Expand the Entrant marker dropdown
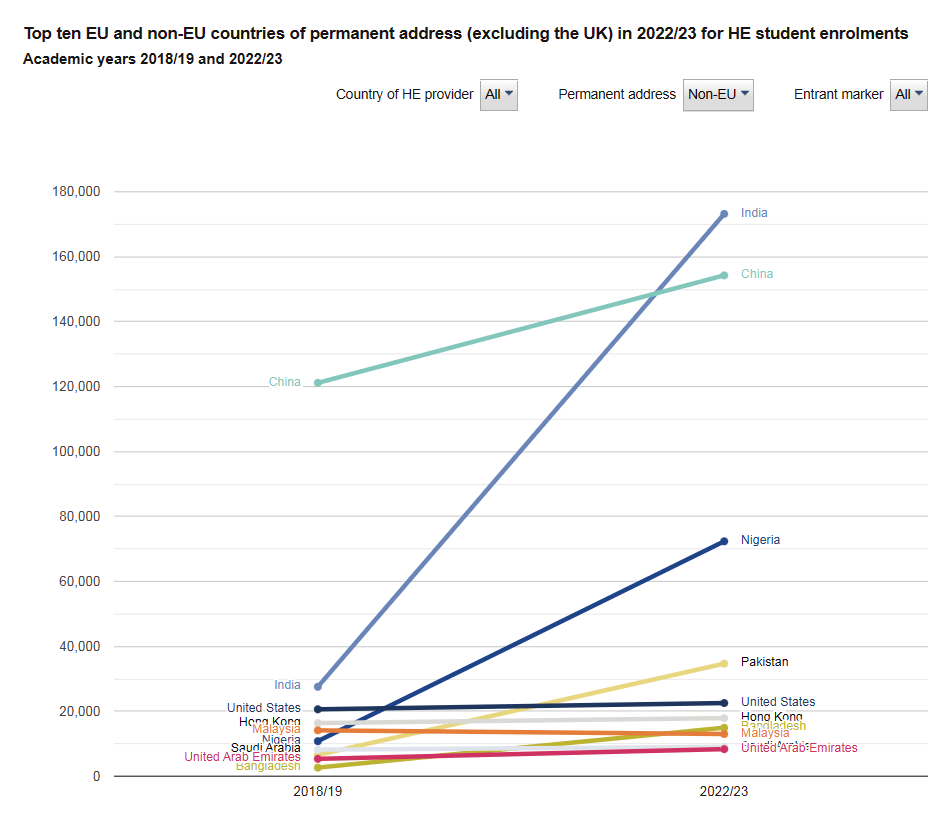The image size is (946, 816). click(x=909, y=95)
